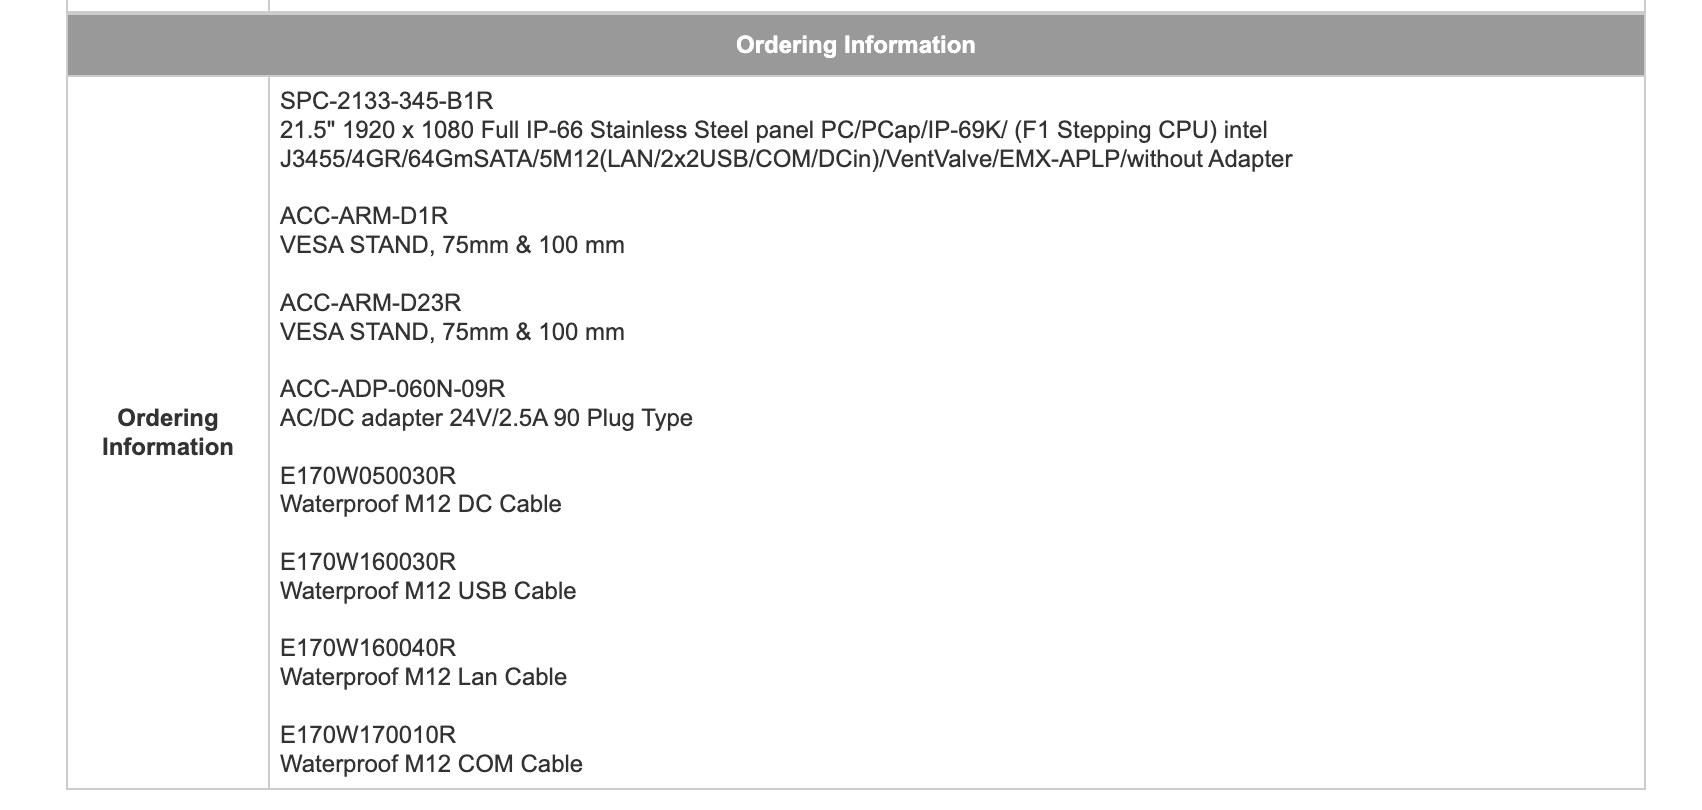Select the E170W160040R part number

368,648
